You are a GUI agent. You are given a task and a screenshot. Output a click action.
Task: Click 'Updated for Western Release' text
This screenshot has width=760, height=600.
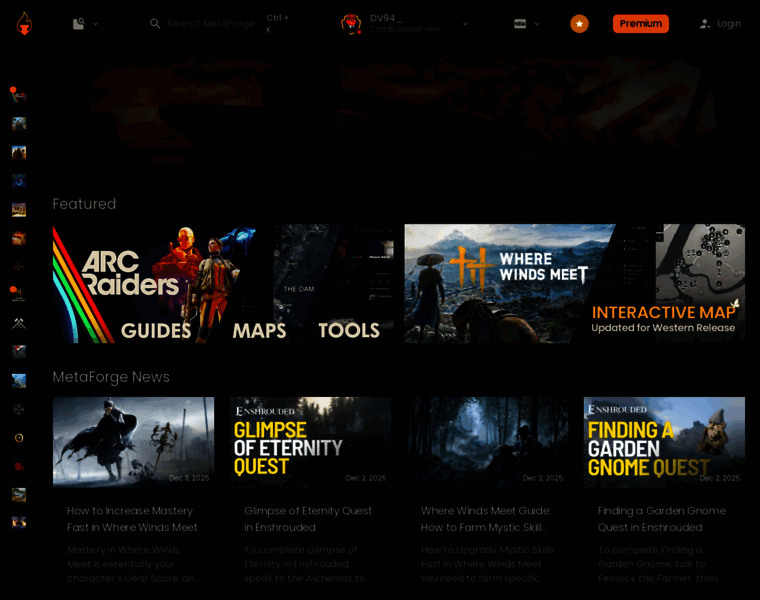[x=663, y=328]
